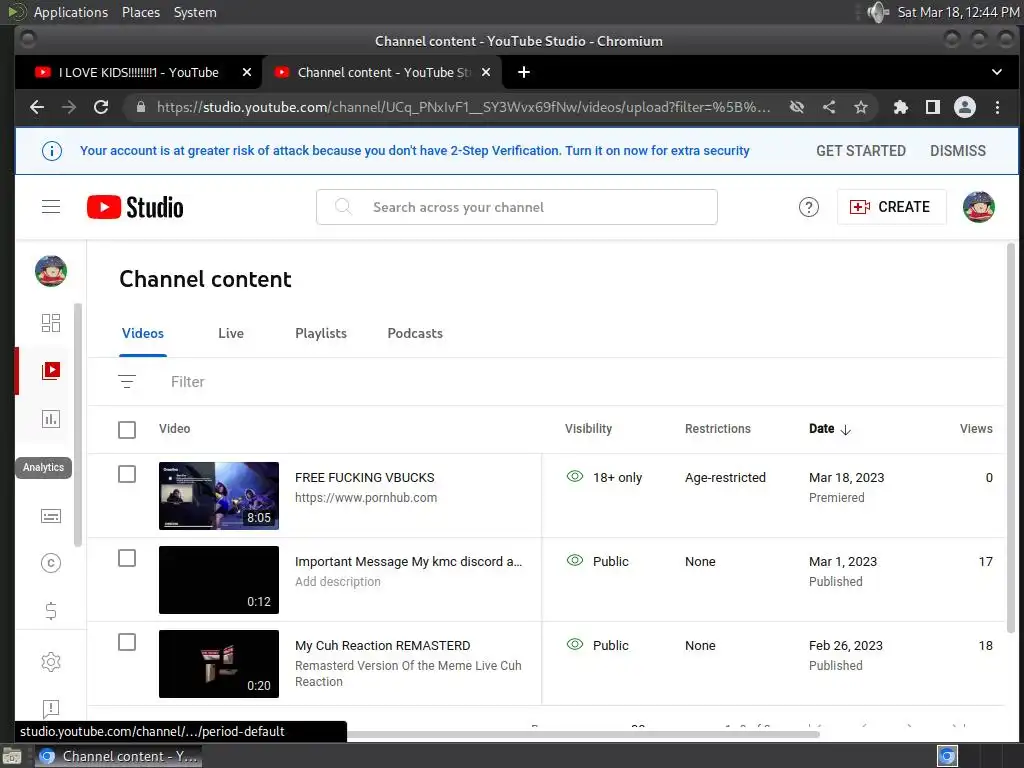Click GET STARTED for 2-Step Verification

(x=861, y=151)
